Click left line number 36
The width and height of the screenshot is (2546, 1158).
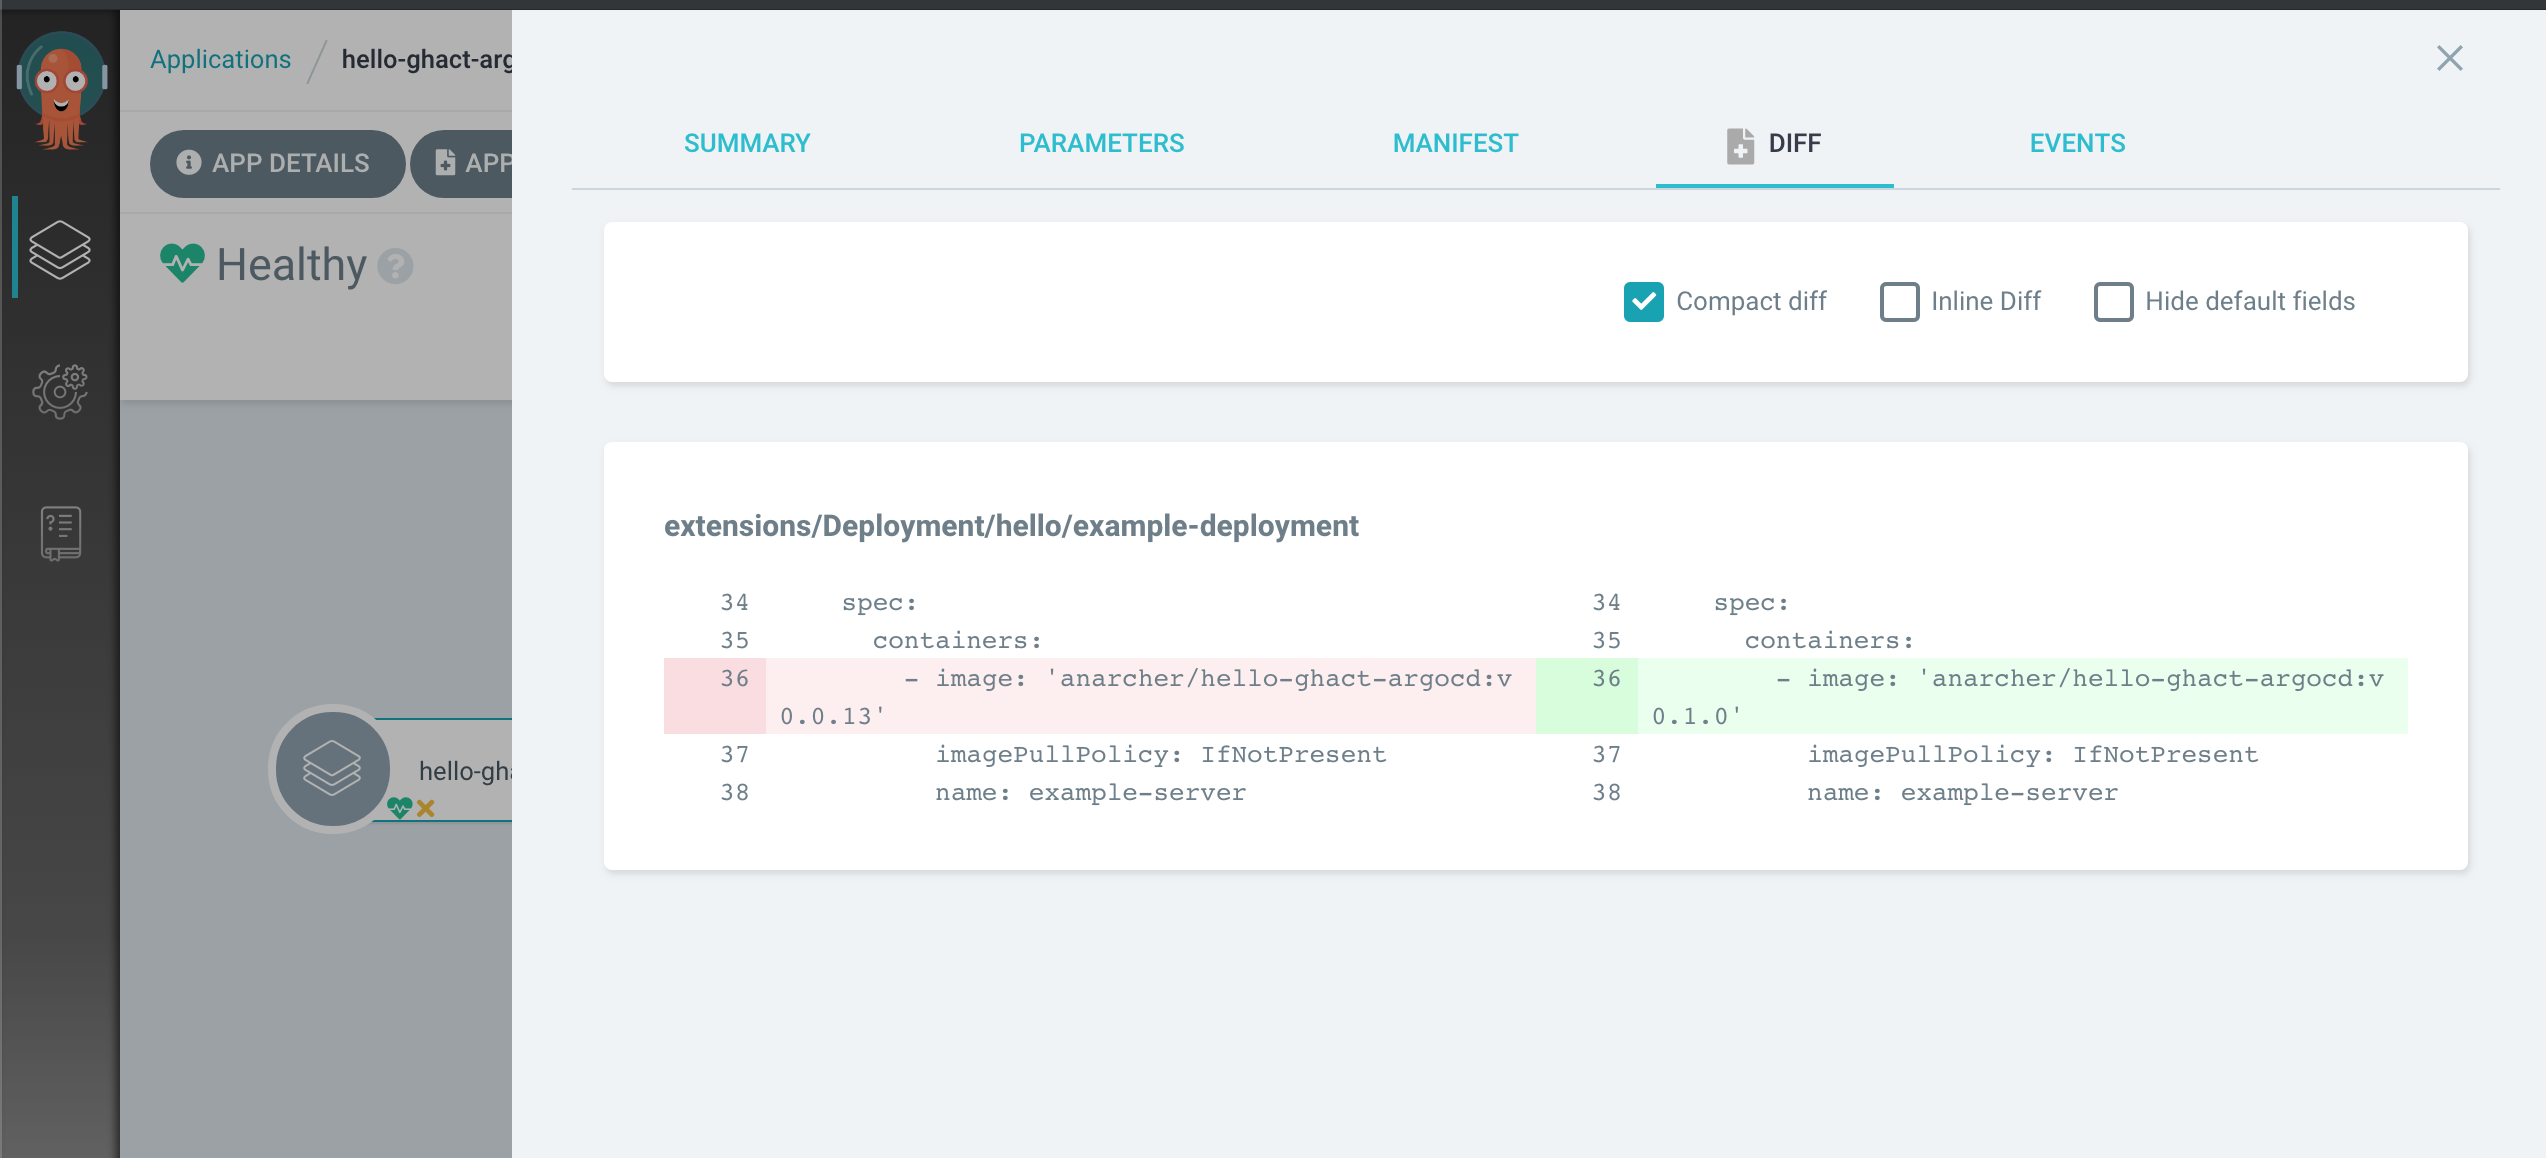(x=734, y=678)
